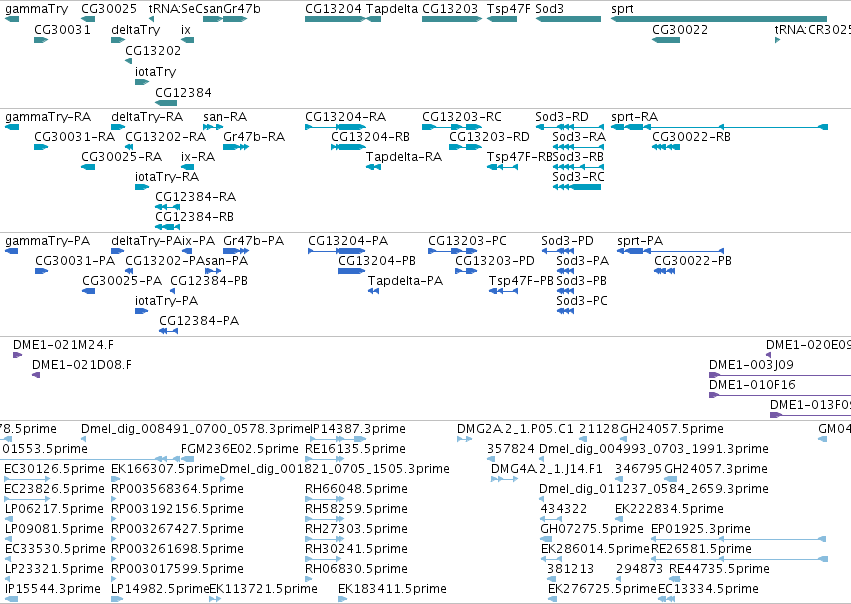Image resolution: width=851 pixels, height=604 pixels.
Task: Select the gammaTry-PA protein
Action: (11, 251)
